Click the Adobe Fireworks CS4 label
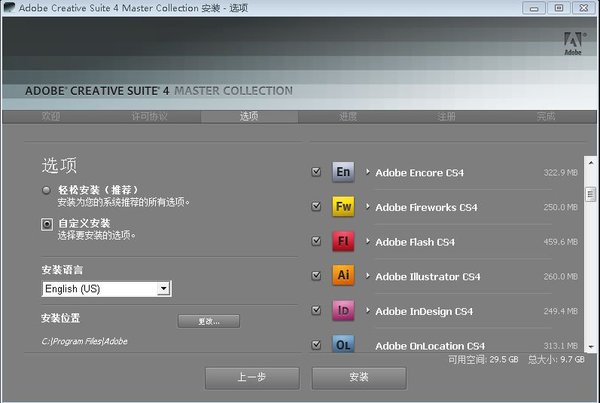The height and width of the screenshot is (403, 600). (x=426, y=207)
